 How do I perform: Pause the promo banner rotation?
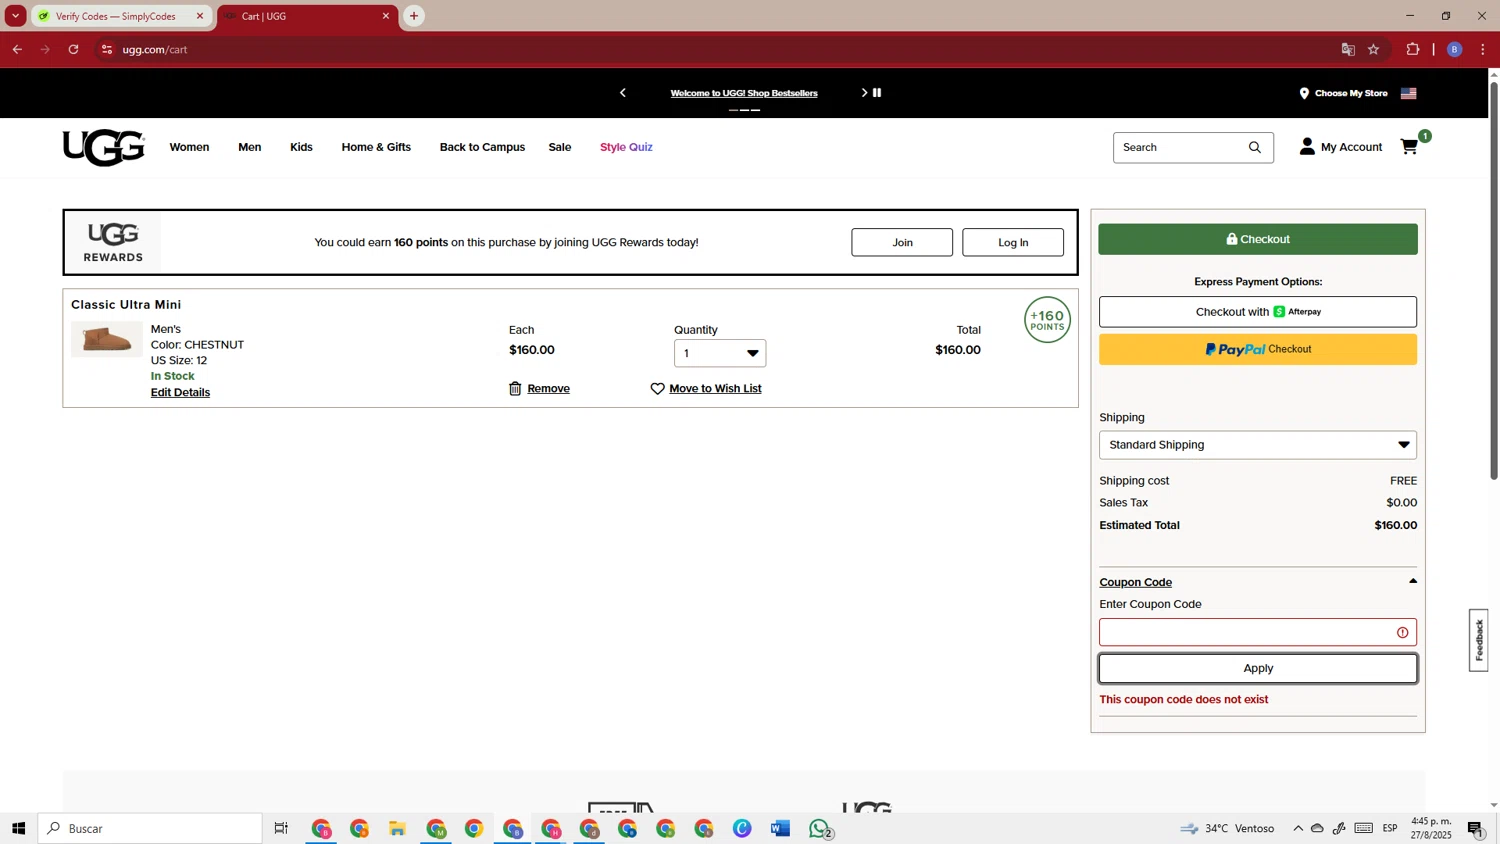(877, 93)
